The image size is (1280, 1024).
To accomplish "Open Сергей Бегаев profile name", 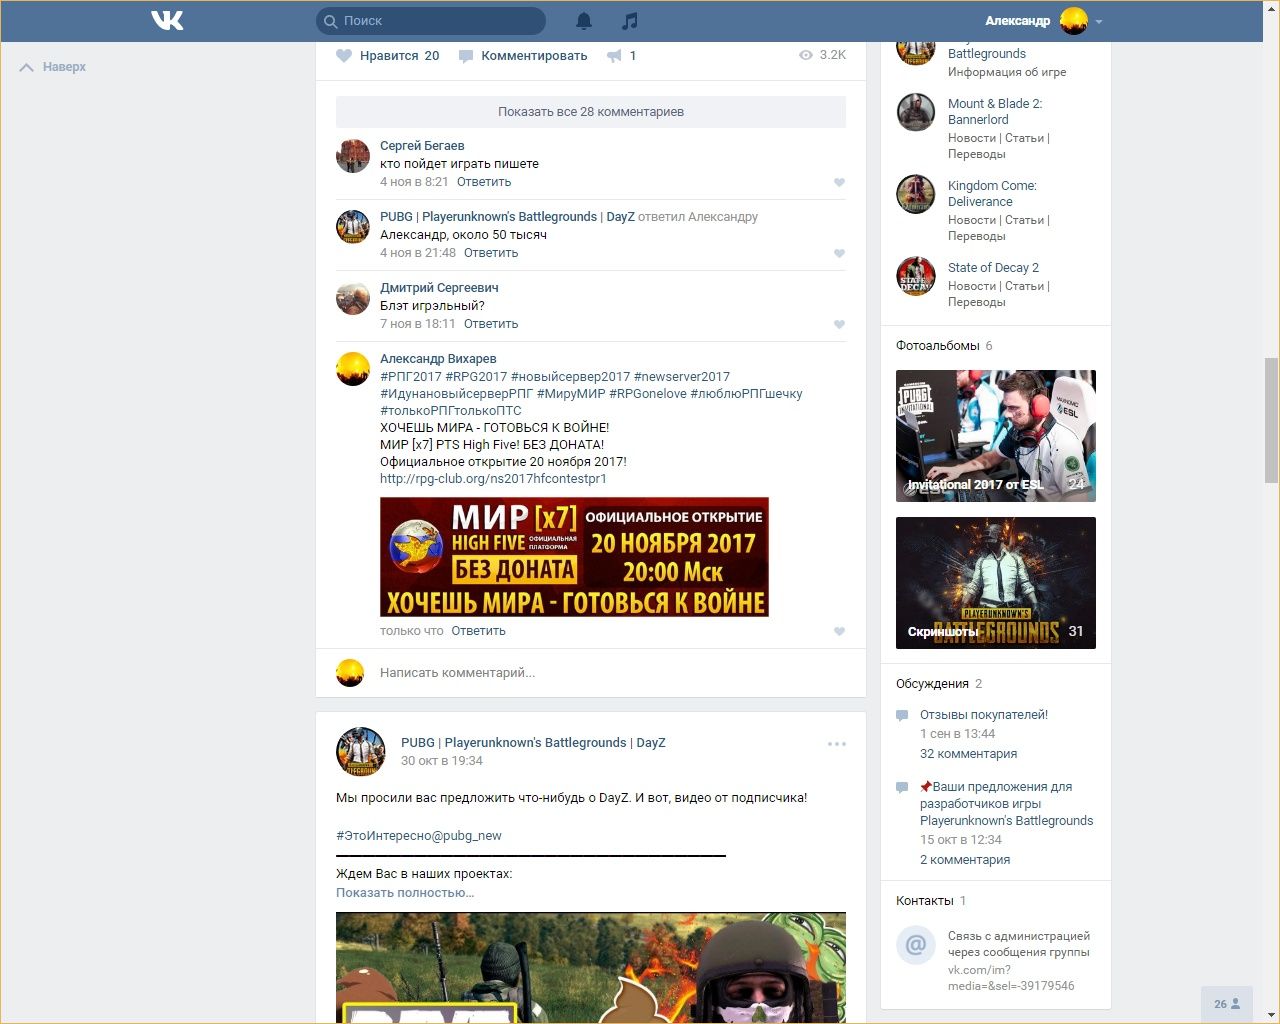I will 422,145.
